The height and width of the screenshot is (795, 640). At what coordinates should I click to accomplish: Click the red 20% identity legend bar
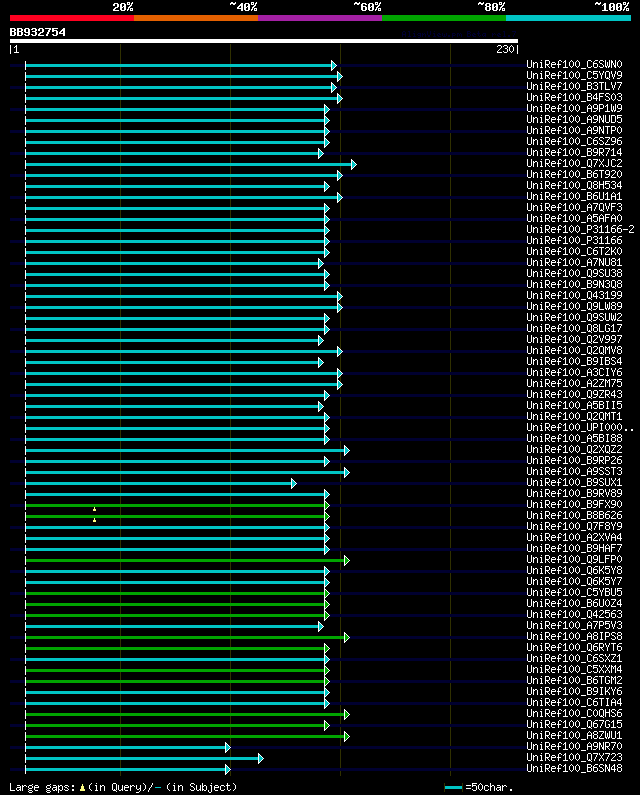pos(72,18)
